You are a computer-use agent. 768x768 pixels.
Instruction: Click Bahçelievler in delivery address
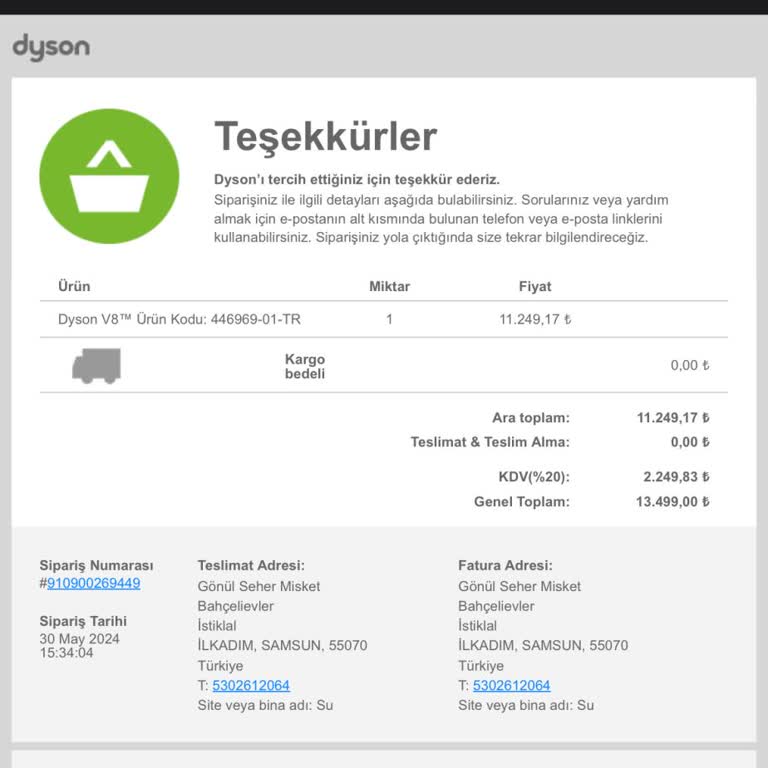point(235,606)
